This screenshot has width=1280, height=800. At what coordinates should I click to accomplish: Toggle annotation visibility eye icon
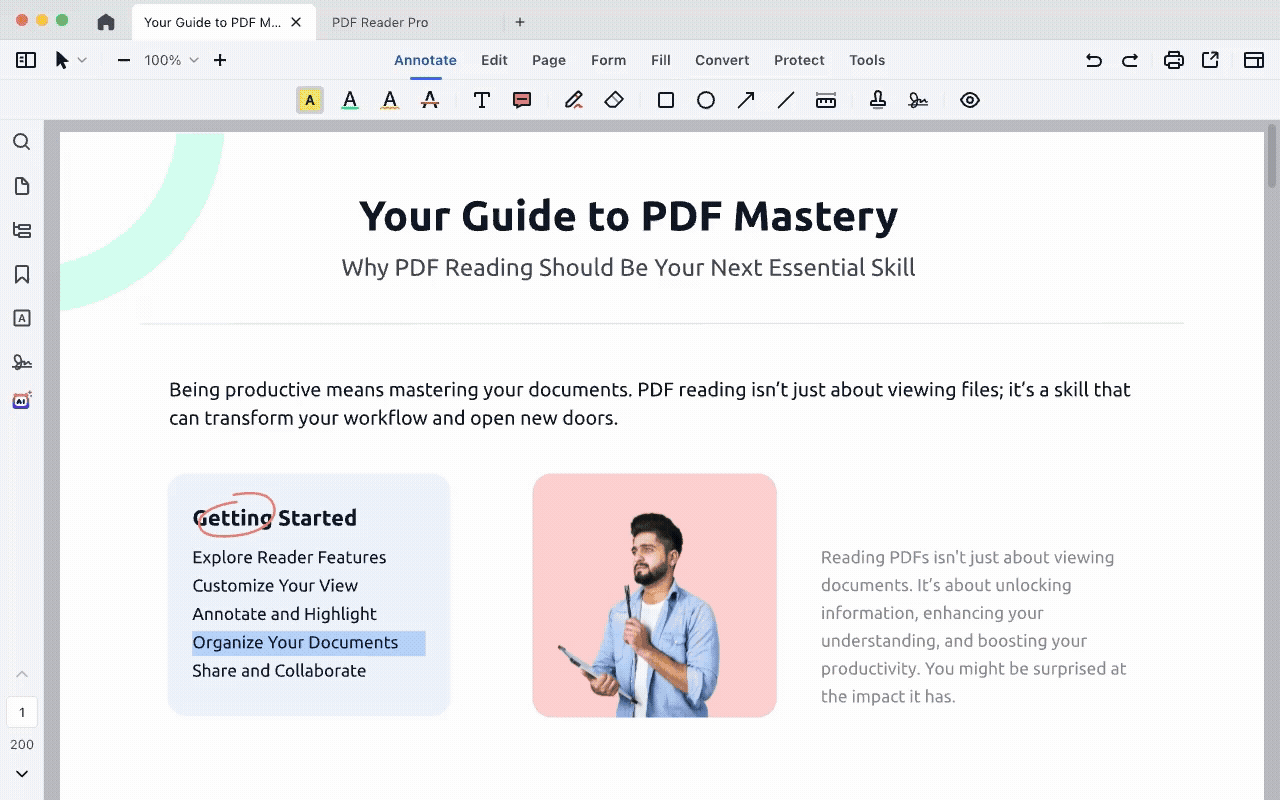click(970, 100)
